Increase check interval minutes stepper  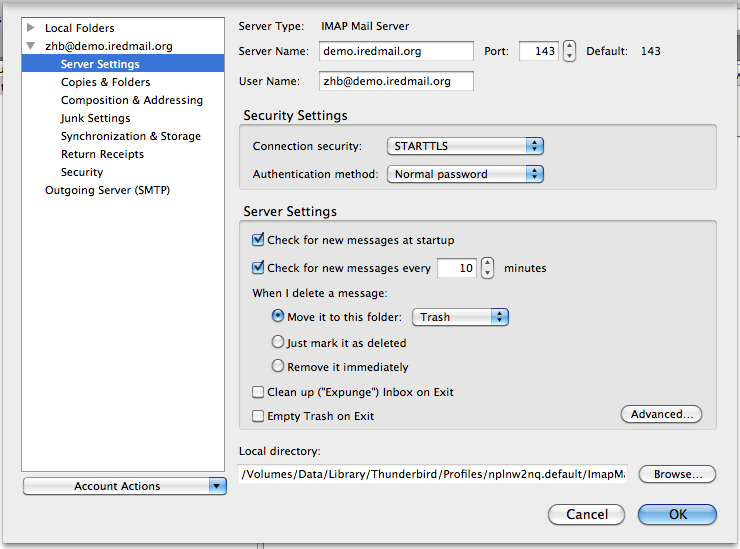488,263
